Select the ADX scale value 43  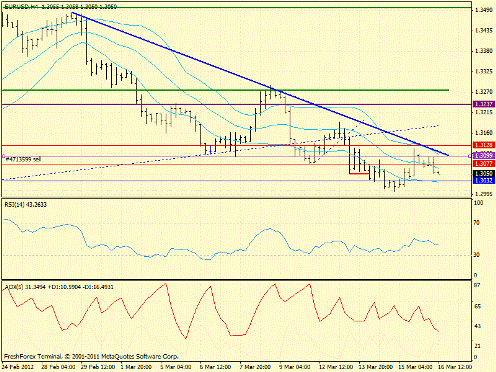click(477, 326)
